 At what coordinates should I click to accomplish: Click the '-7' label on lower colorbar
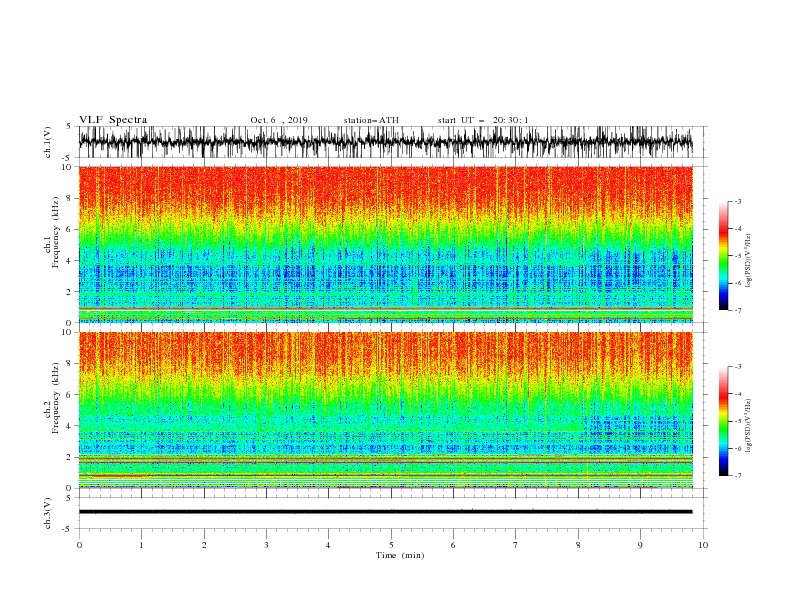737,476
